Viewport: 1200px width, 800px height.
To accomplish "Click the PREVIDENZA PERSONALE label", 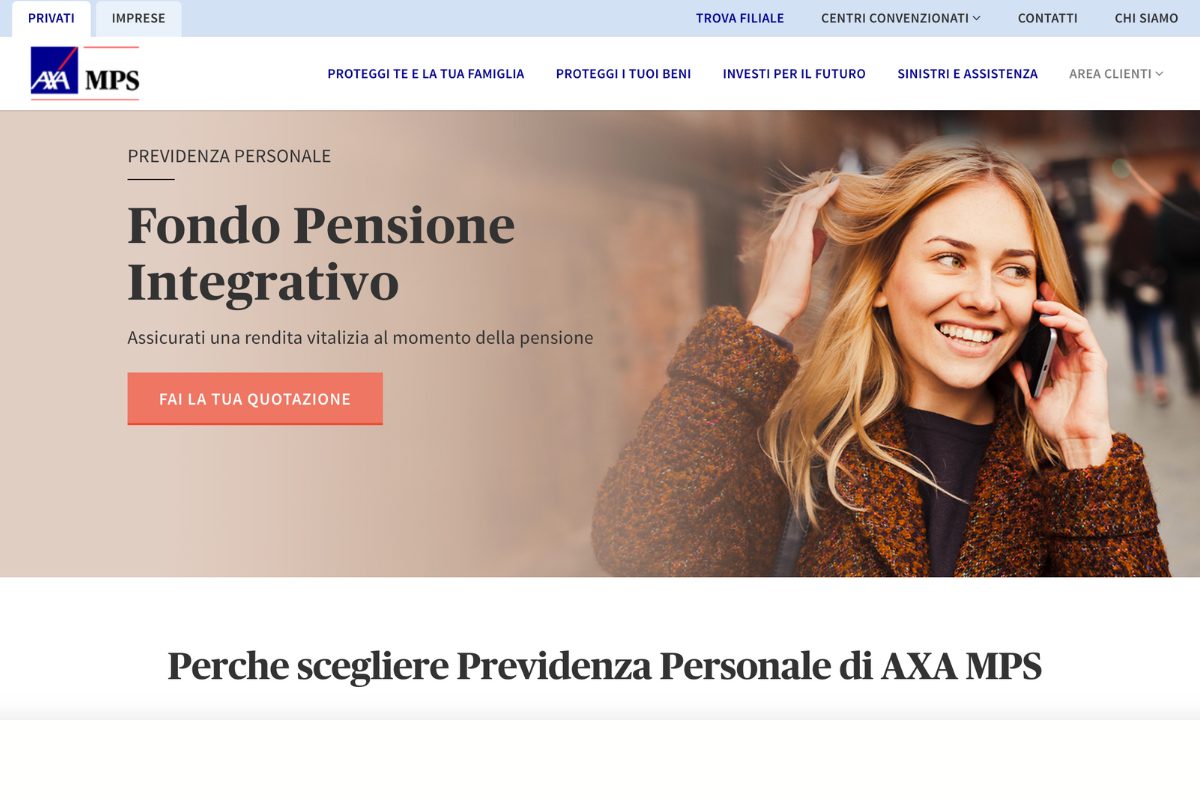I will [x=229, y=156].
